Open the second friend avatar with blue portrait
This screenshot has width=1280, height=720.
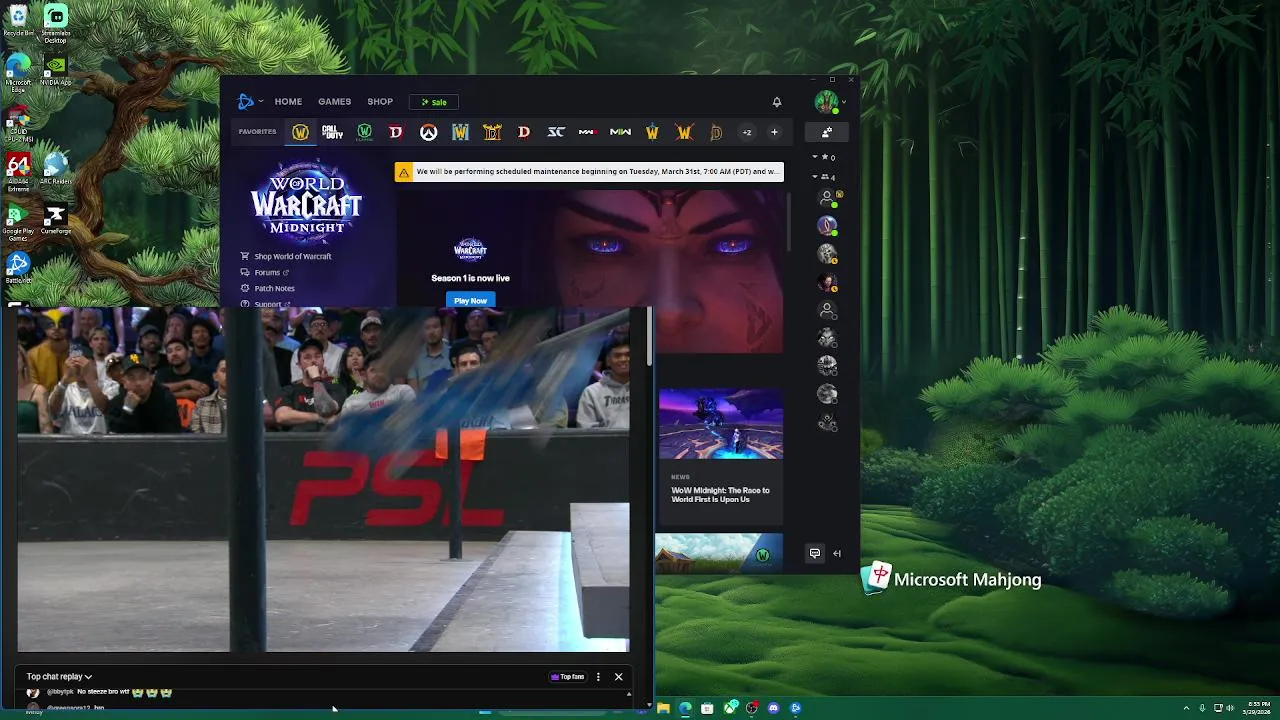(x=827, y=226)
